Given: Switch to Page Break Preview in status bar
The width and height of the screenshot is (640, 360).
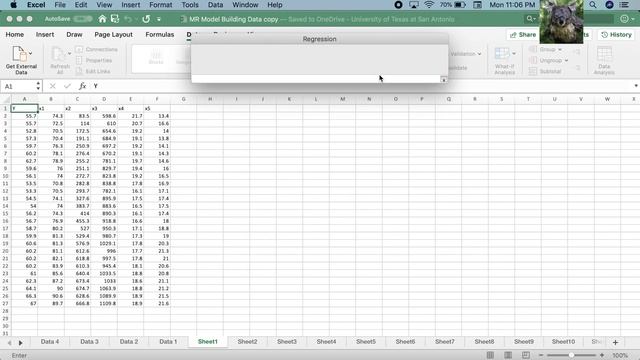Looking at the screenshot, I should pyautogui.click(x=526, y=355).
